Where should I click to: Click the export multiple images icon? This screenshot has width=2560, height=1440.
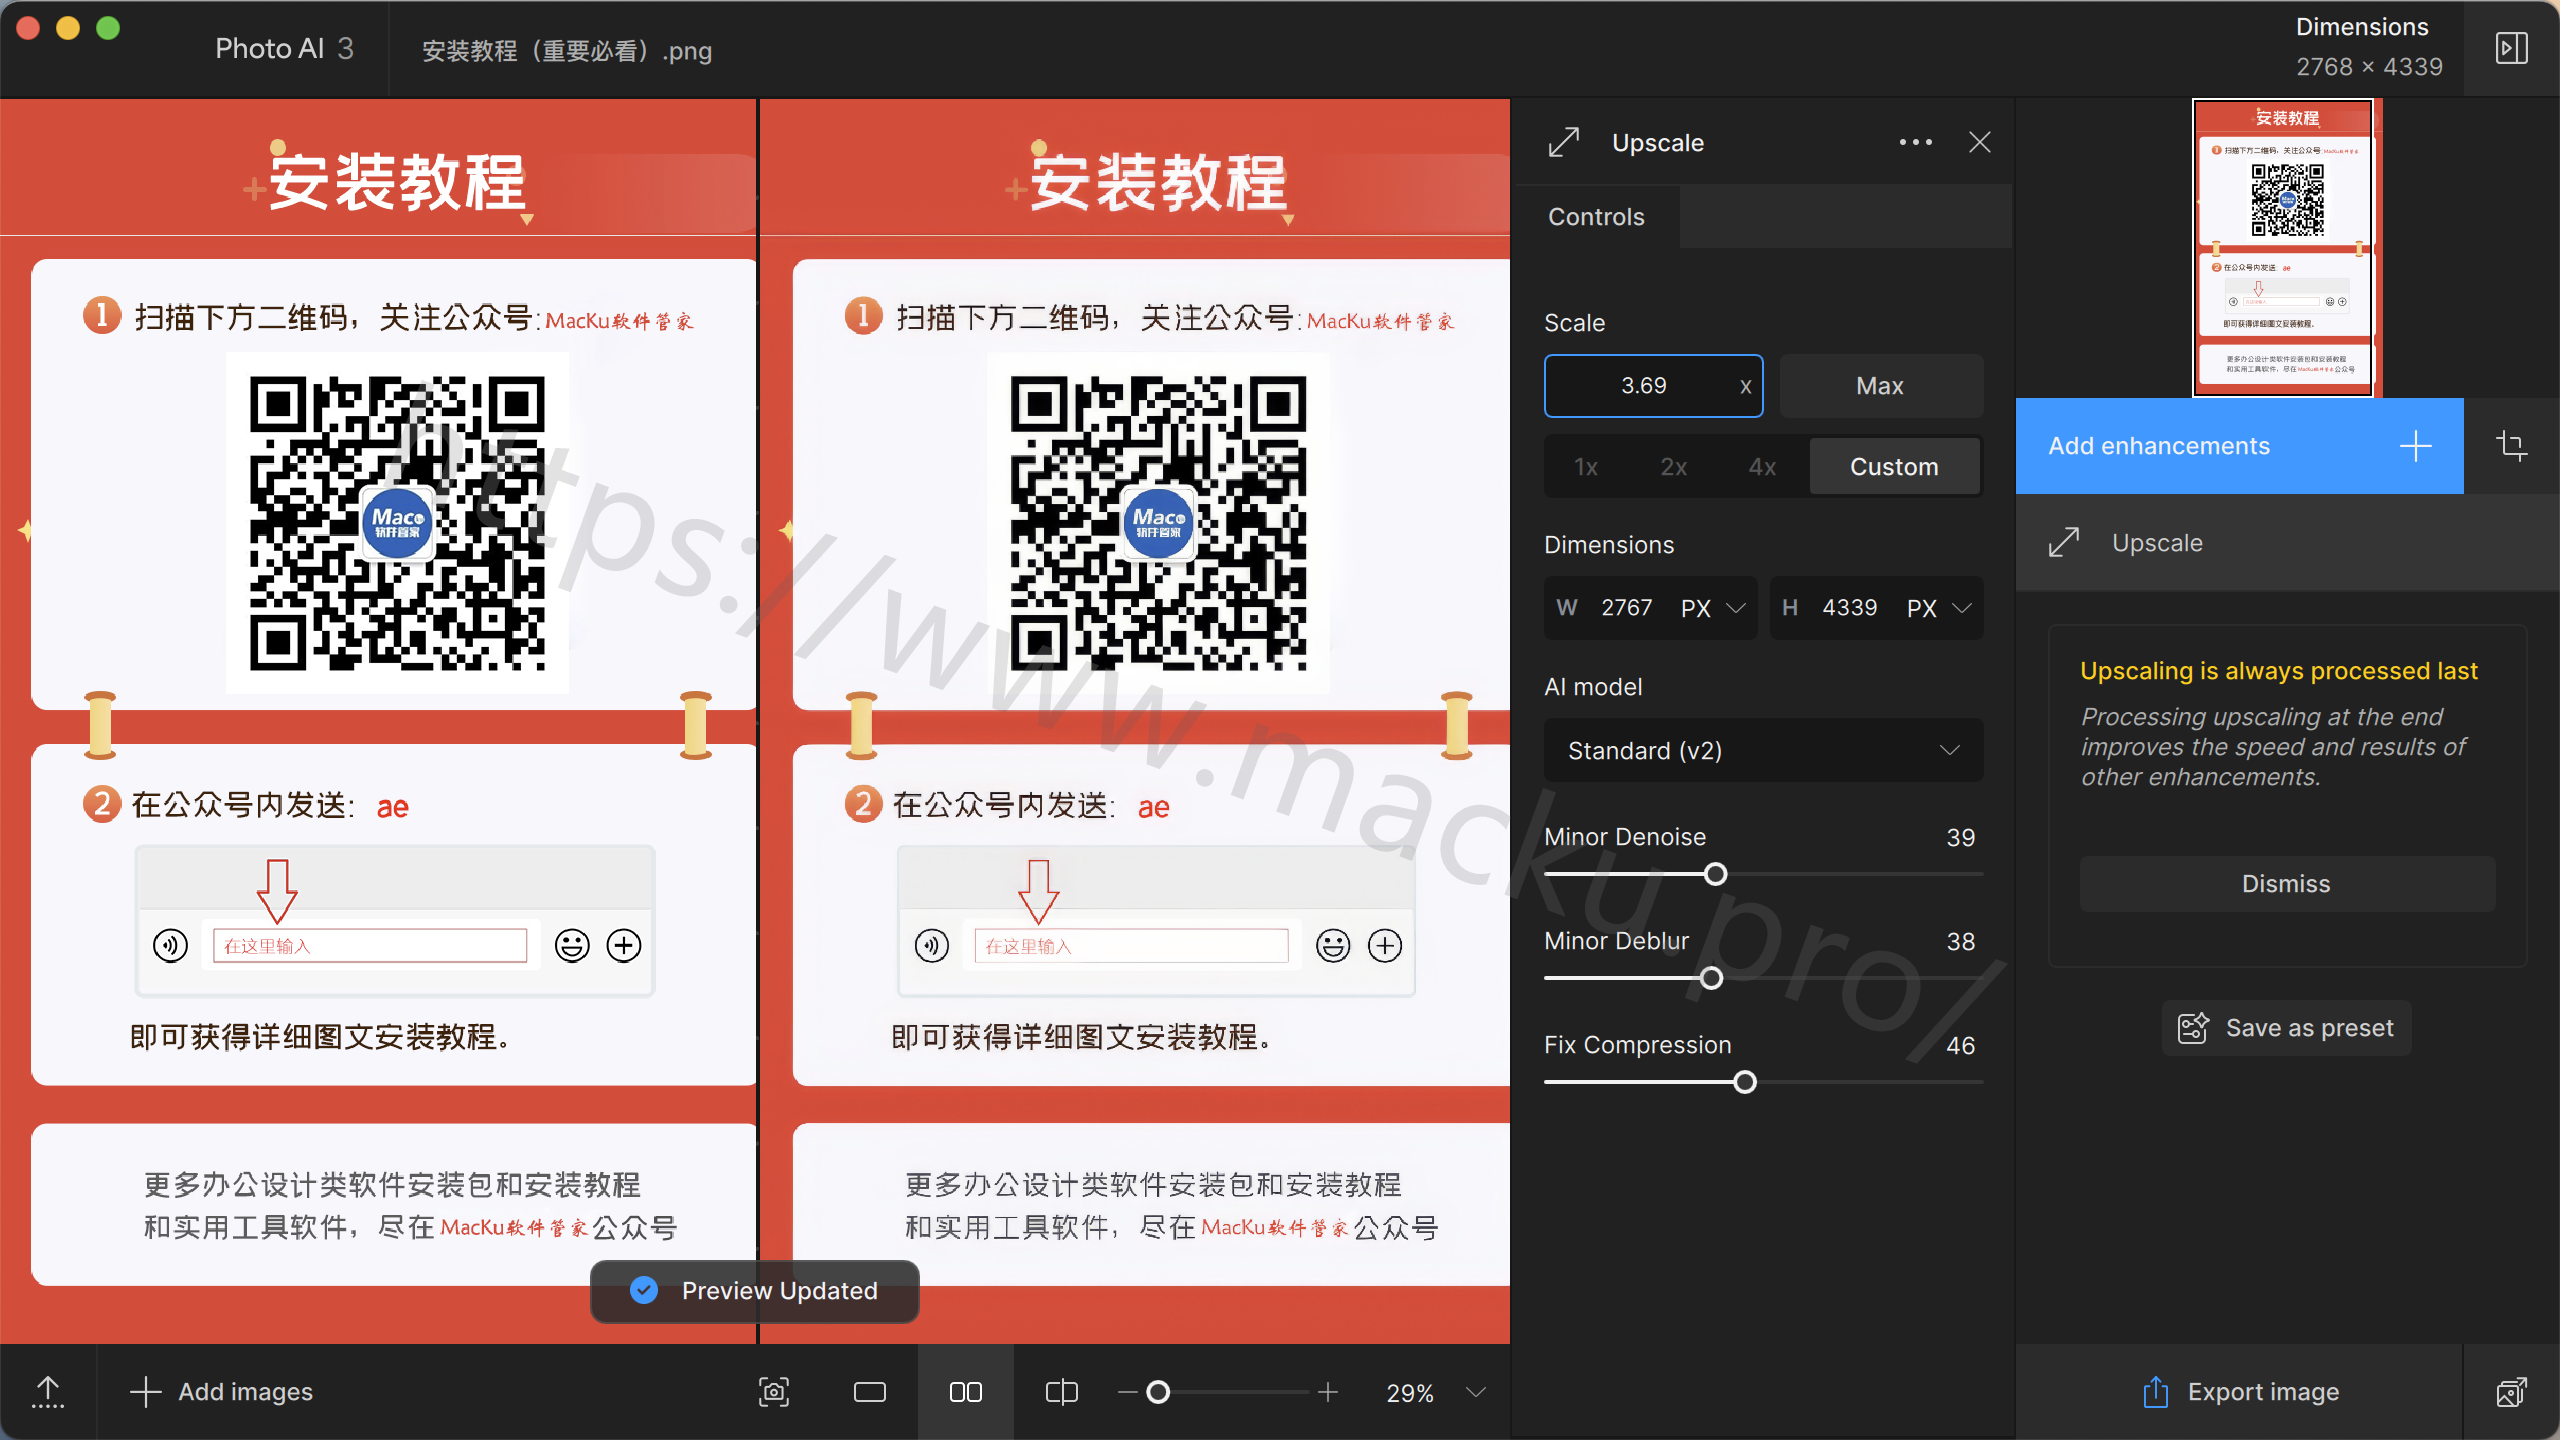click(2511, 1392)
